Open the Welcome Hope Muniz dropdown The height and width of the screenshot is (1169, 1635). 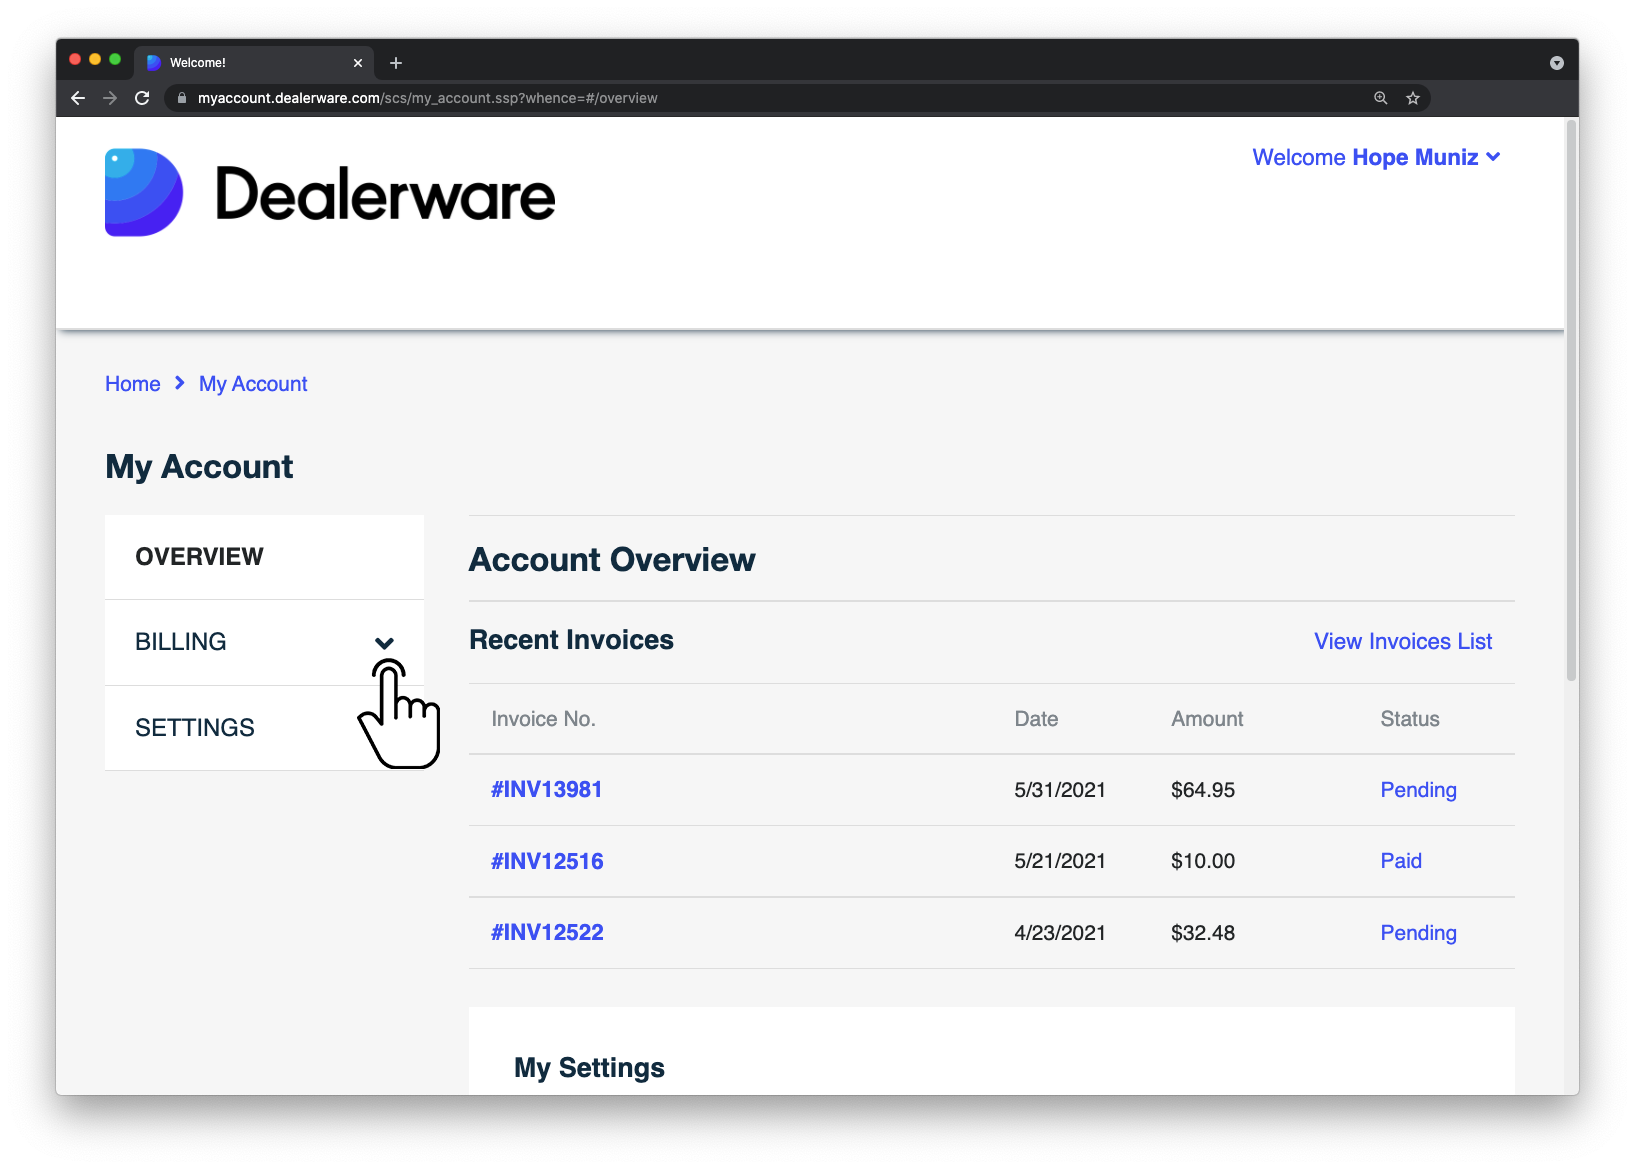1376,157
